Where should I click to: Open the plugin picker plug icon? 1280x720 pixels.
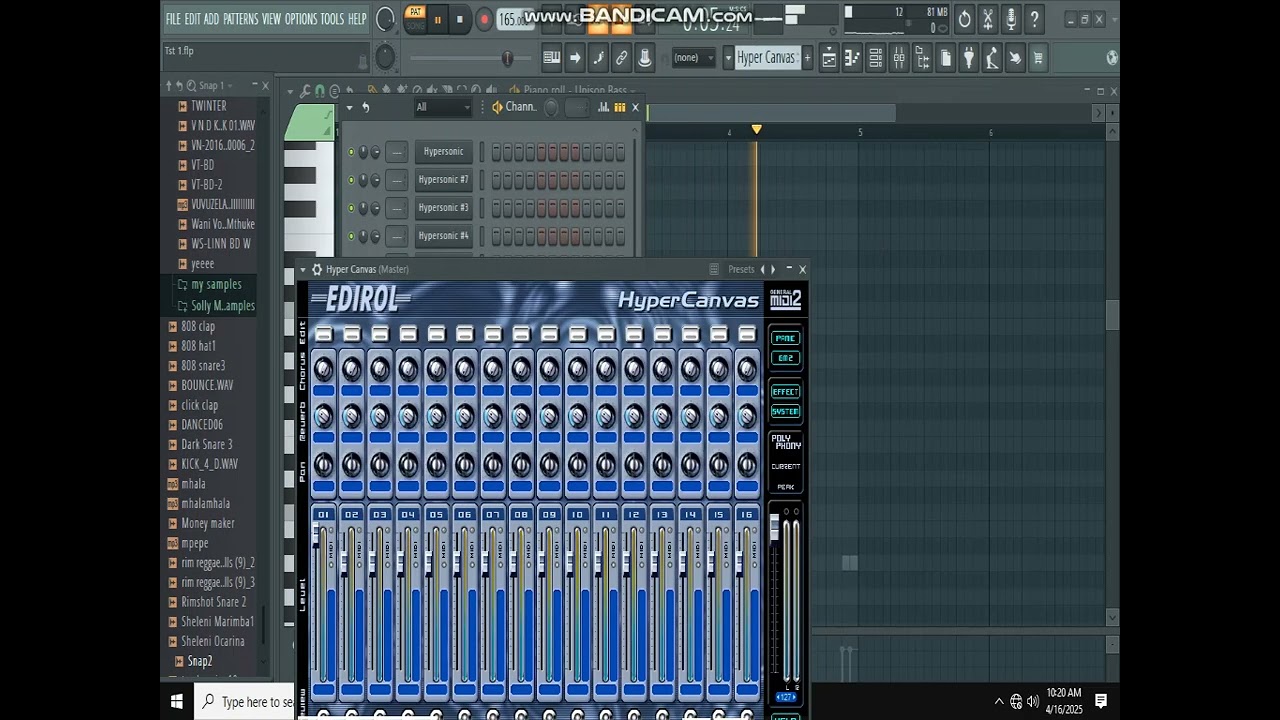point(968,58)
